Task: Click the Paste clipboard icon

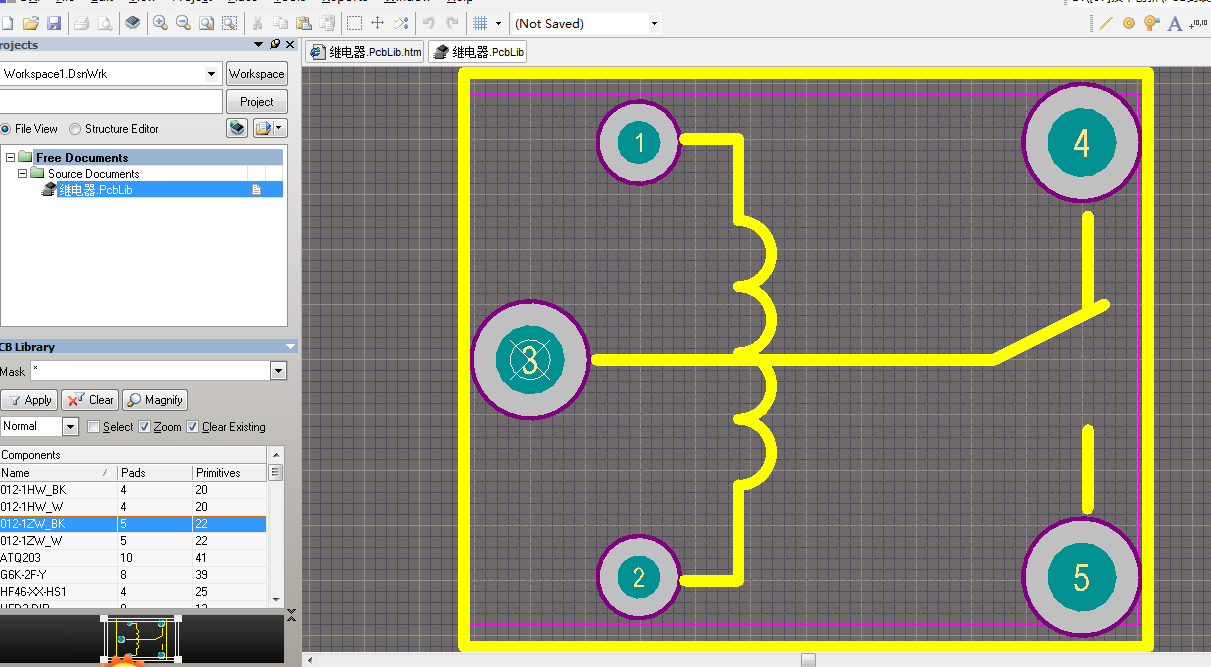Action: (303, 22)
